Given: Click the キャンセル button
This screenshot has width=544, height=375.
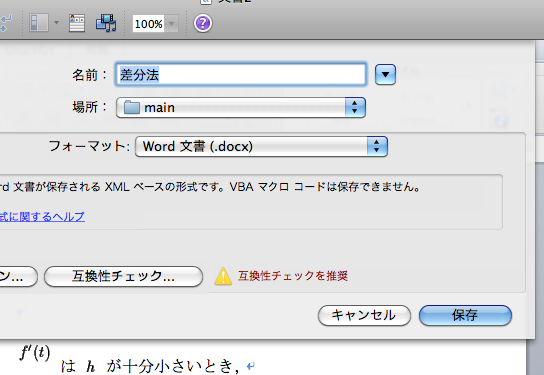Looking at the screenshot, I should 364,315.
